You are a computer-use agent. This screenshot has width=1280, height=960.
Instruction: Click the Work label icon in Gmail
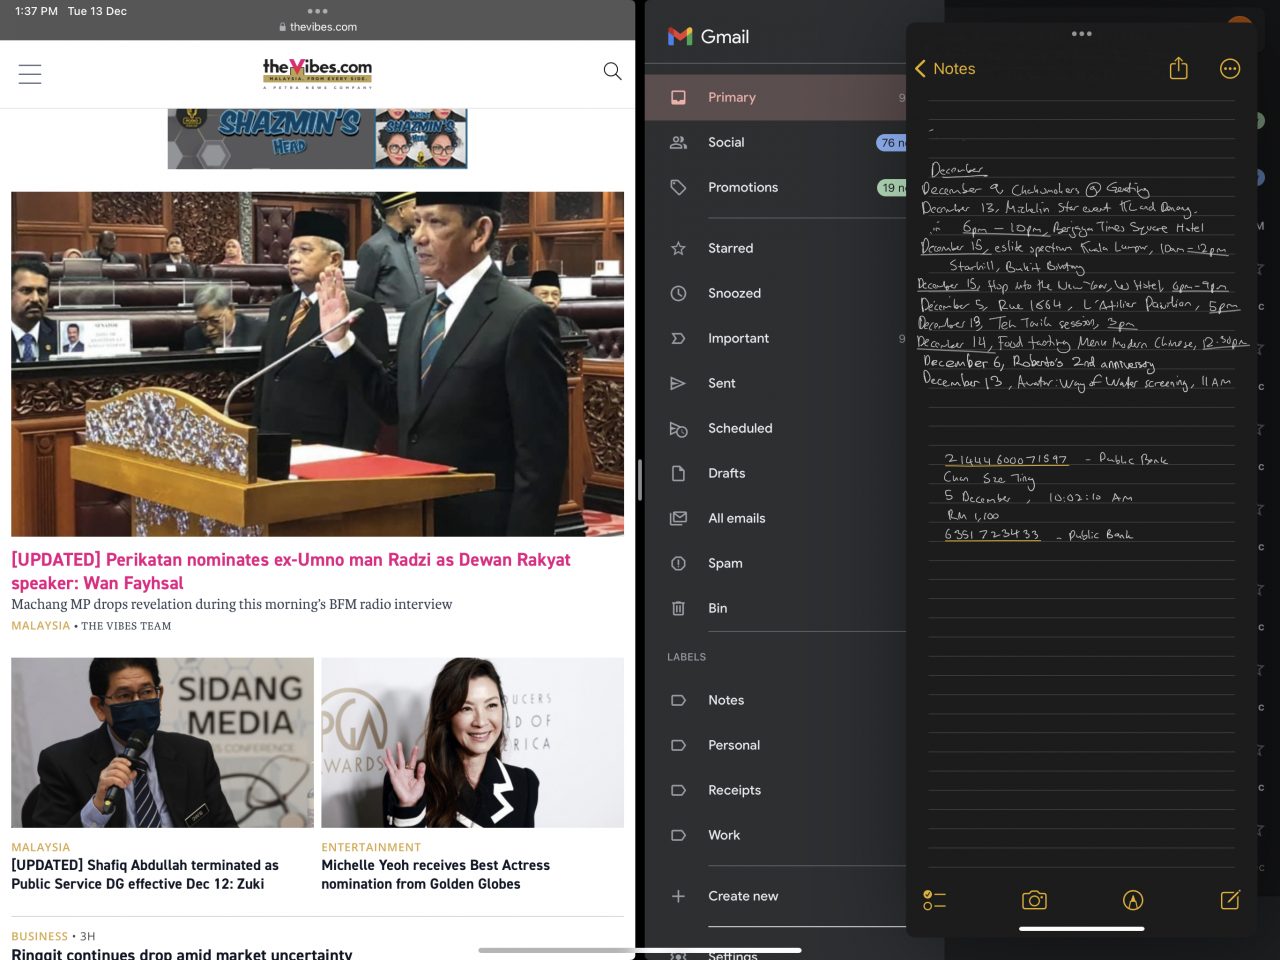point(678,835)
